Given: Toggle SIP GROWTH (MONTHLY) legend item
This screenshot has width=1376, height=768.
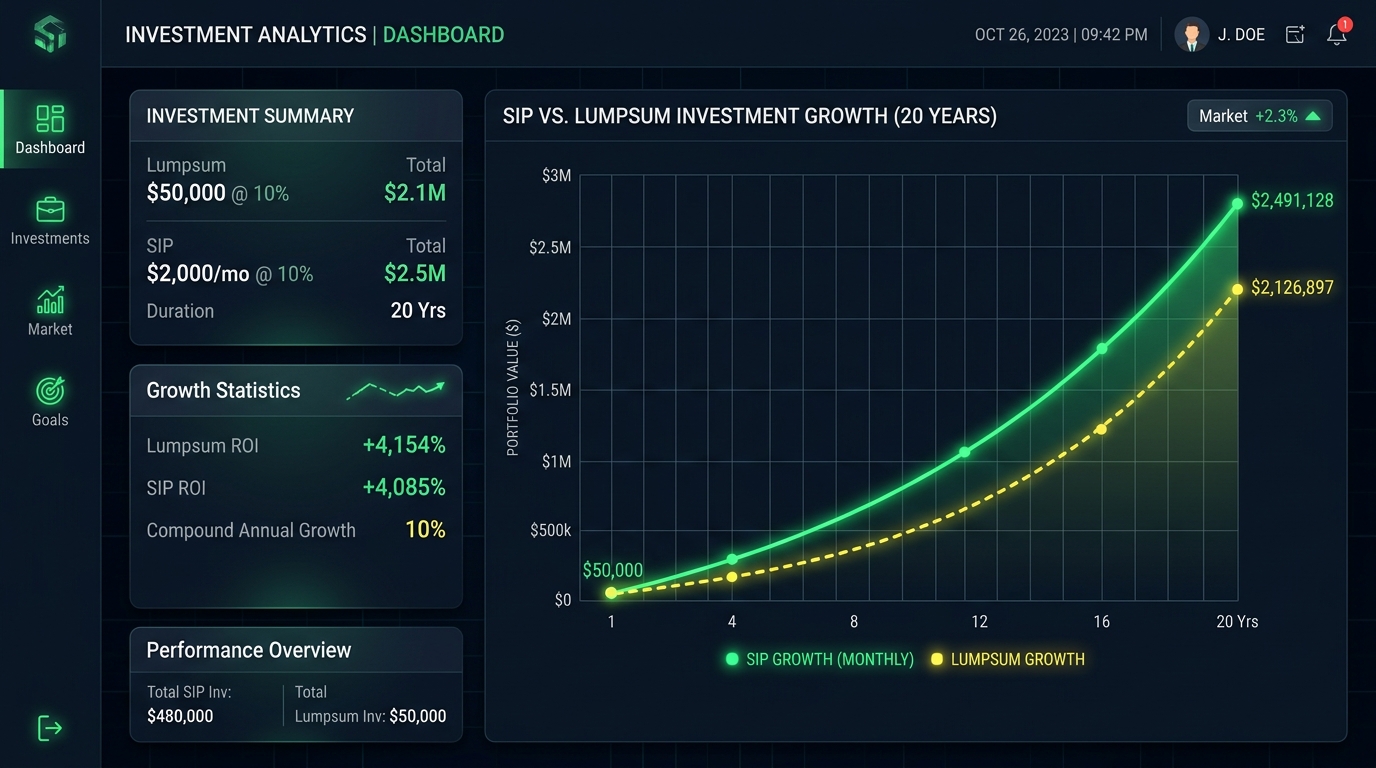Looking at the screenshot, I should point(820,659).
